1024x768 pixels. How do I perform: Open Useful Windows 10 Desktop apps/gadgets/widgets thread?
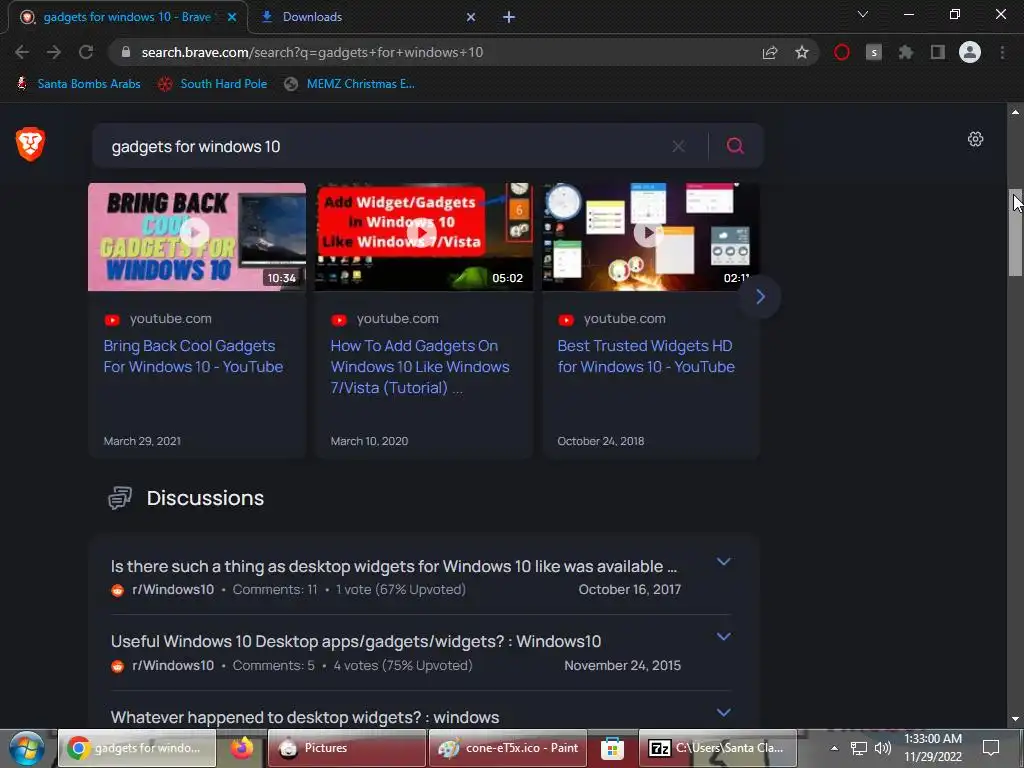[356, 641]
